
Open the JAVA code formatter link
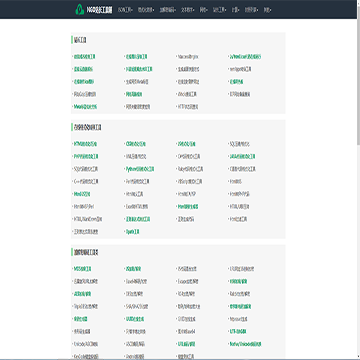coord(242,156)
